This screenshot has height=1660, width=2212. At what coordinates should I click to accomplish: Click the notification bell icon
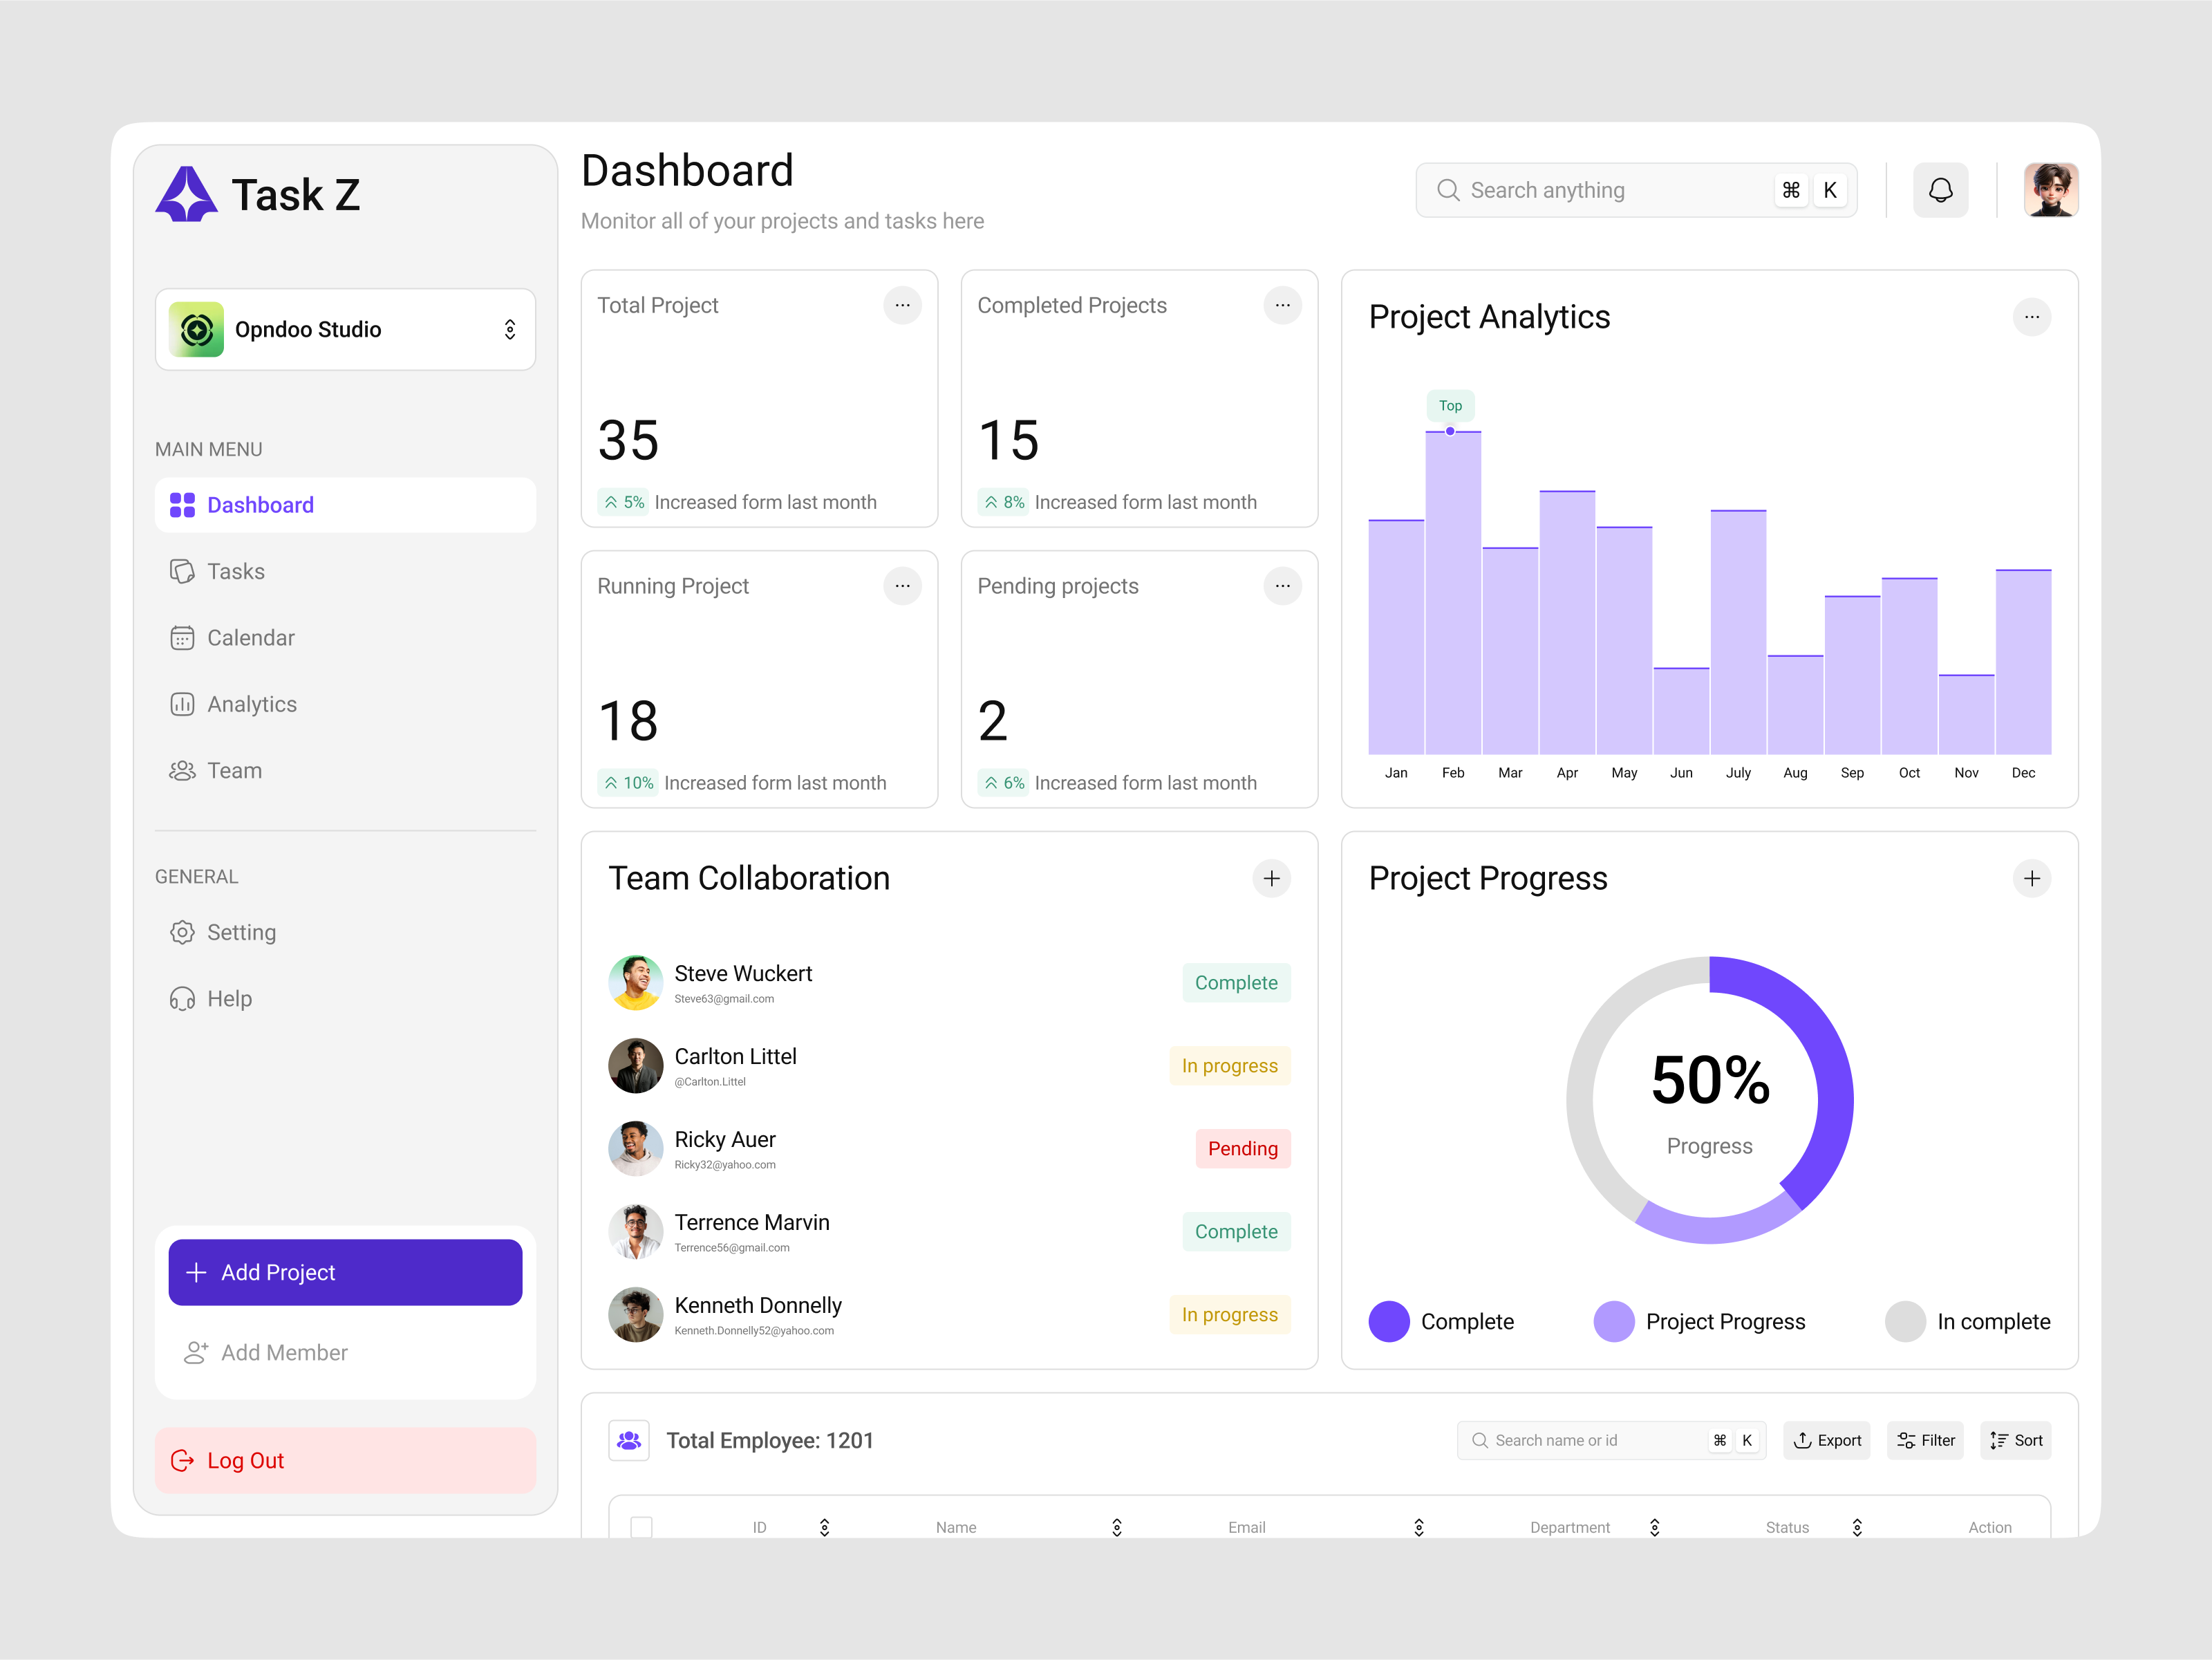point(1940,189)
